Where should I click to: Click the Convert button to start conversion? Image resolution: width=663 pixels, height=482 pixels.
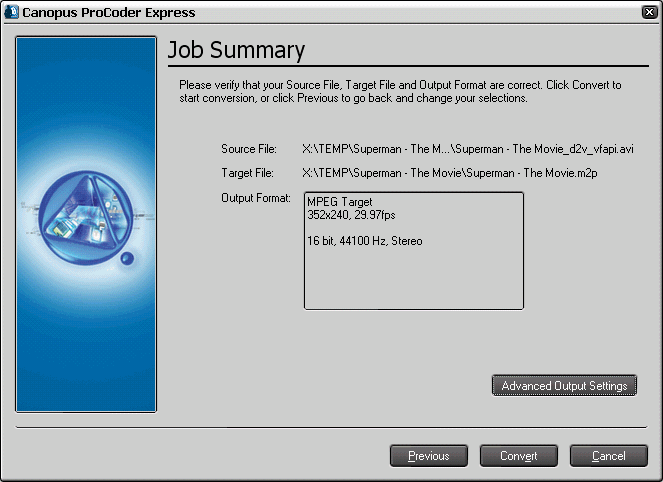(519, 456)
